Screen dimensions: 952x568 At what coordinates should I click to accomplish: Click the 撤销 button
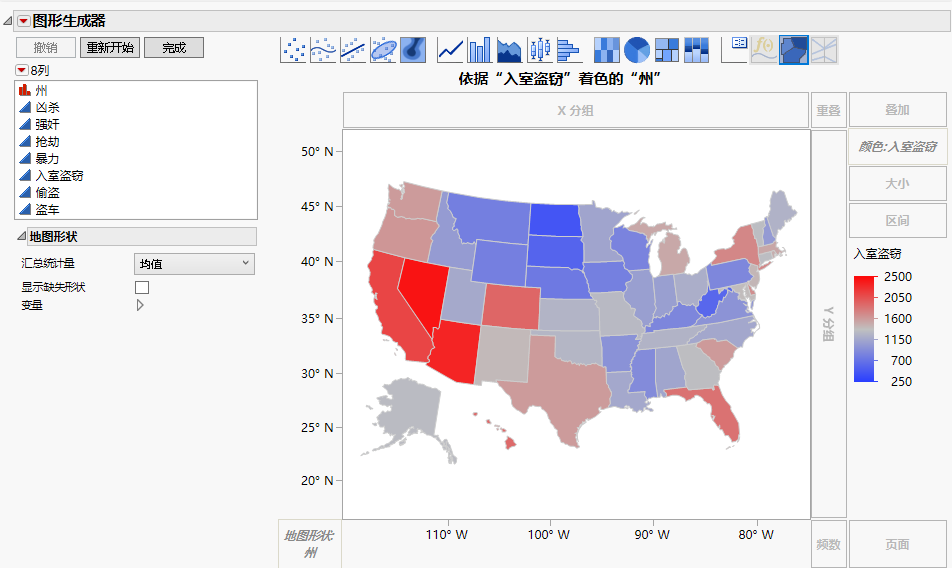click(46, 47)
